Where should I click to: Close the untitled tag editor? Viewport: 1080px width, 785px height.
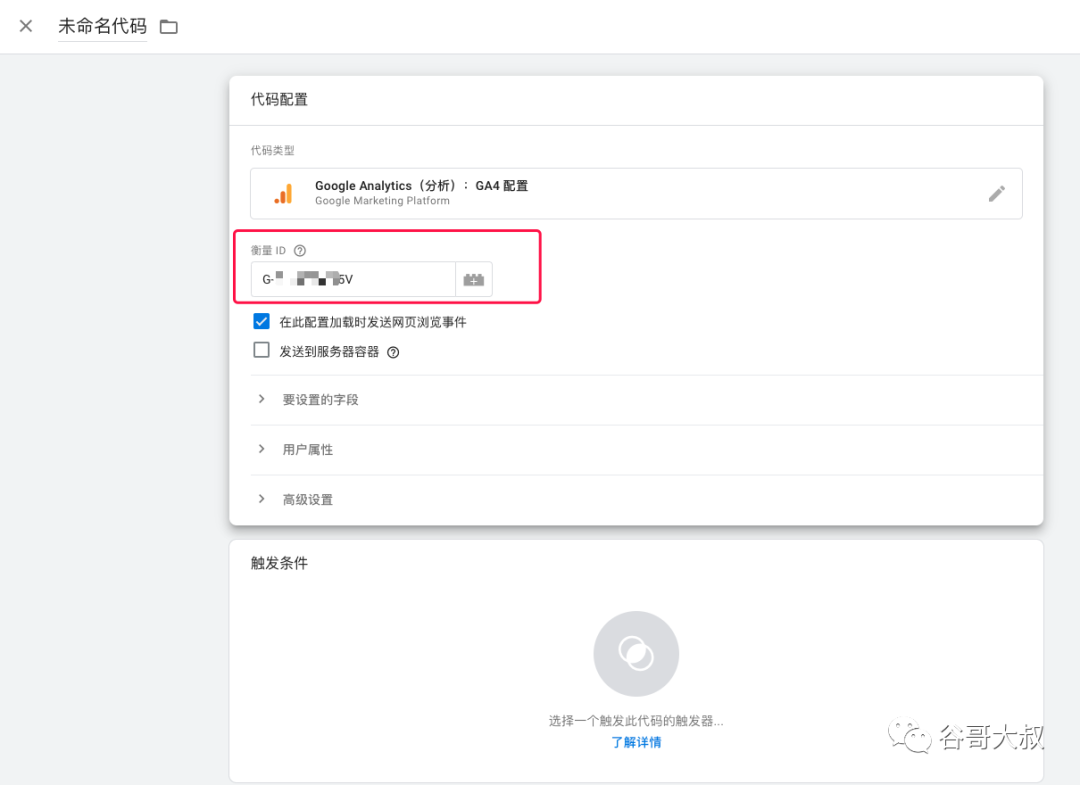(x=26, y=26)
